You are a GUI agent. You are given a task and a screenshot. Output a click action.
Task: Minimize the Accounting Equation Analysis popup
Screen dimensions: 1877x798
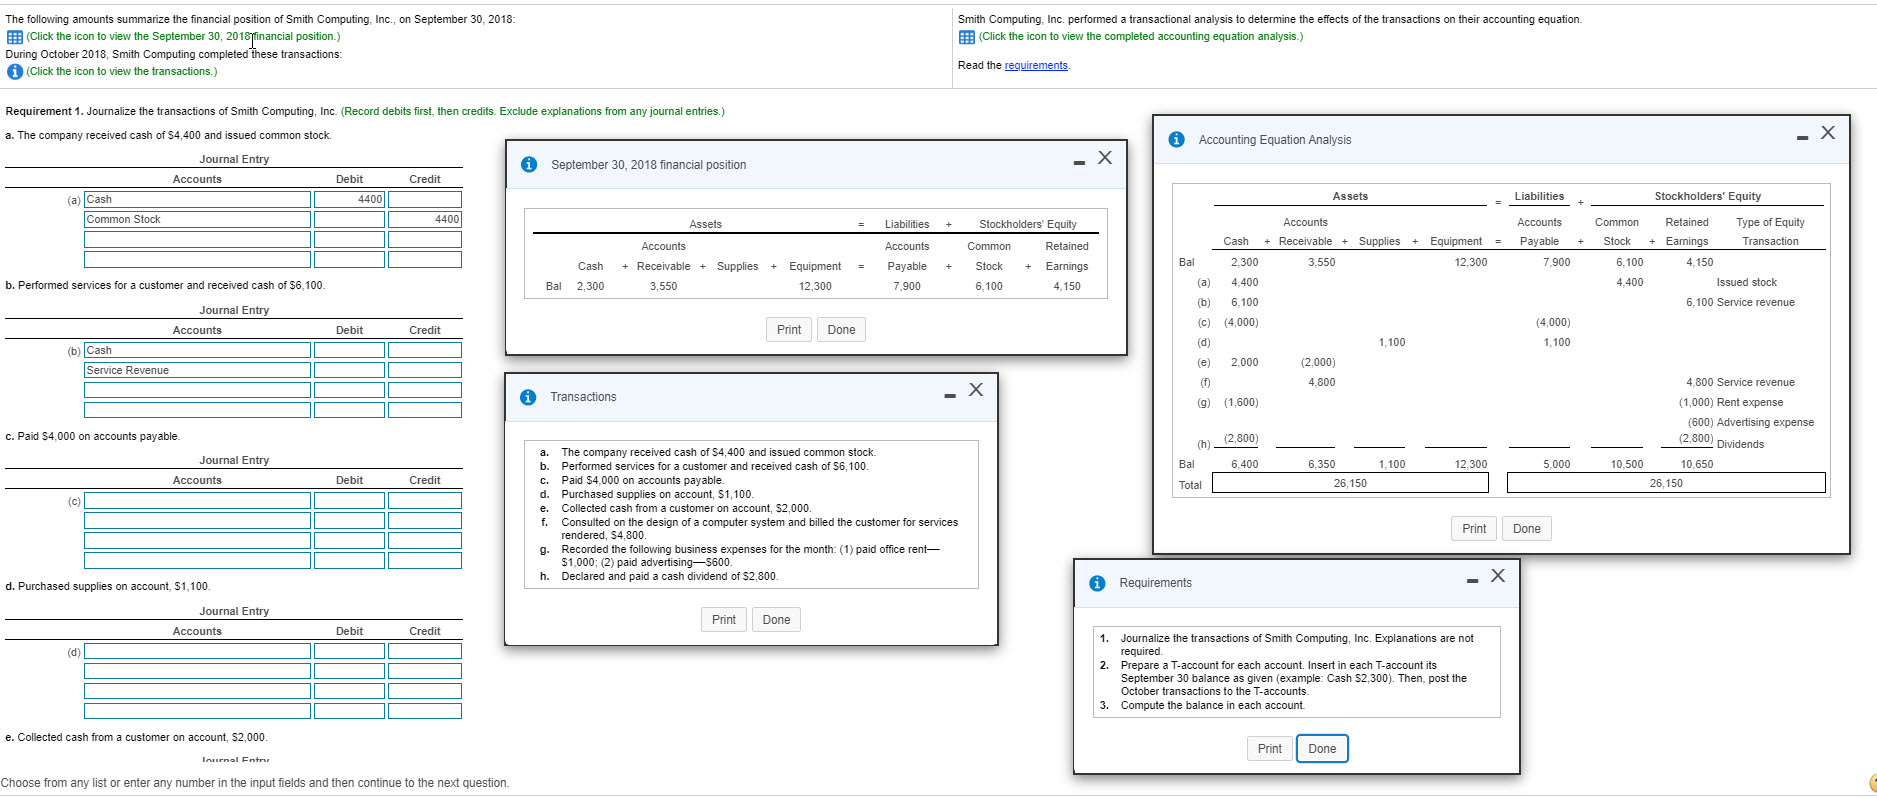[1801, 136]
